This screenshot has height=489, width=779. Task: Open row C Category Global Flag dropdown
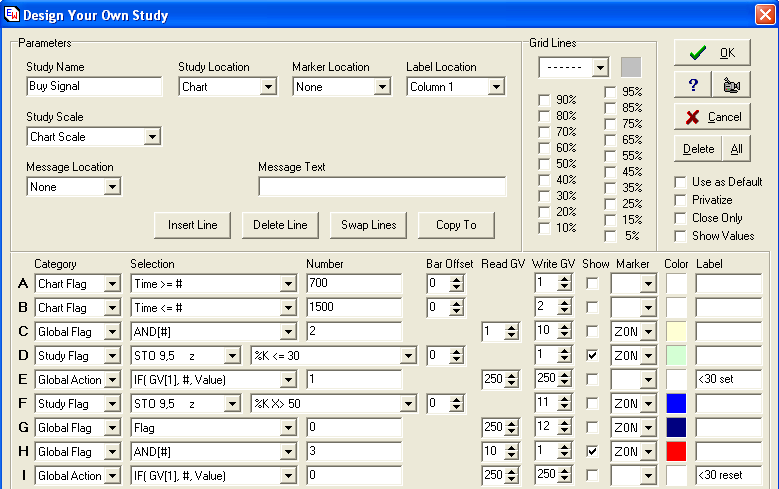111,331
